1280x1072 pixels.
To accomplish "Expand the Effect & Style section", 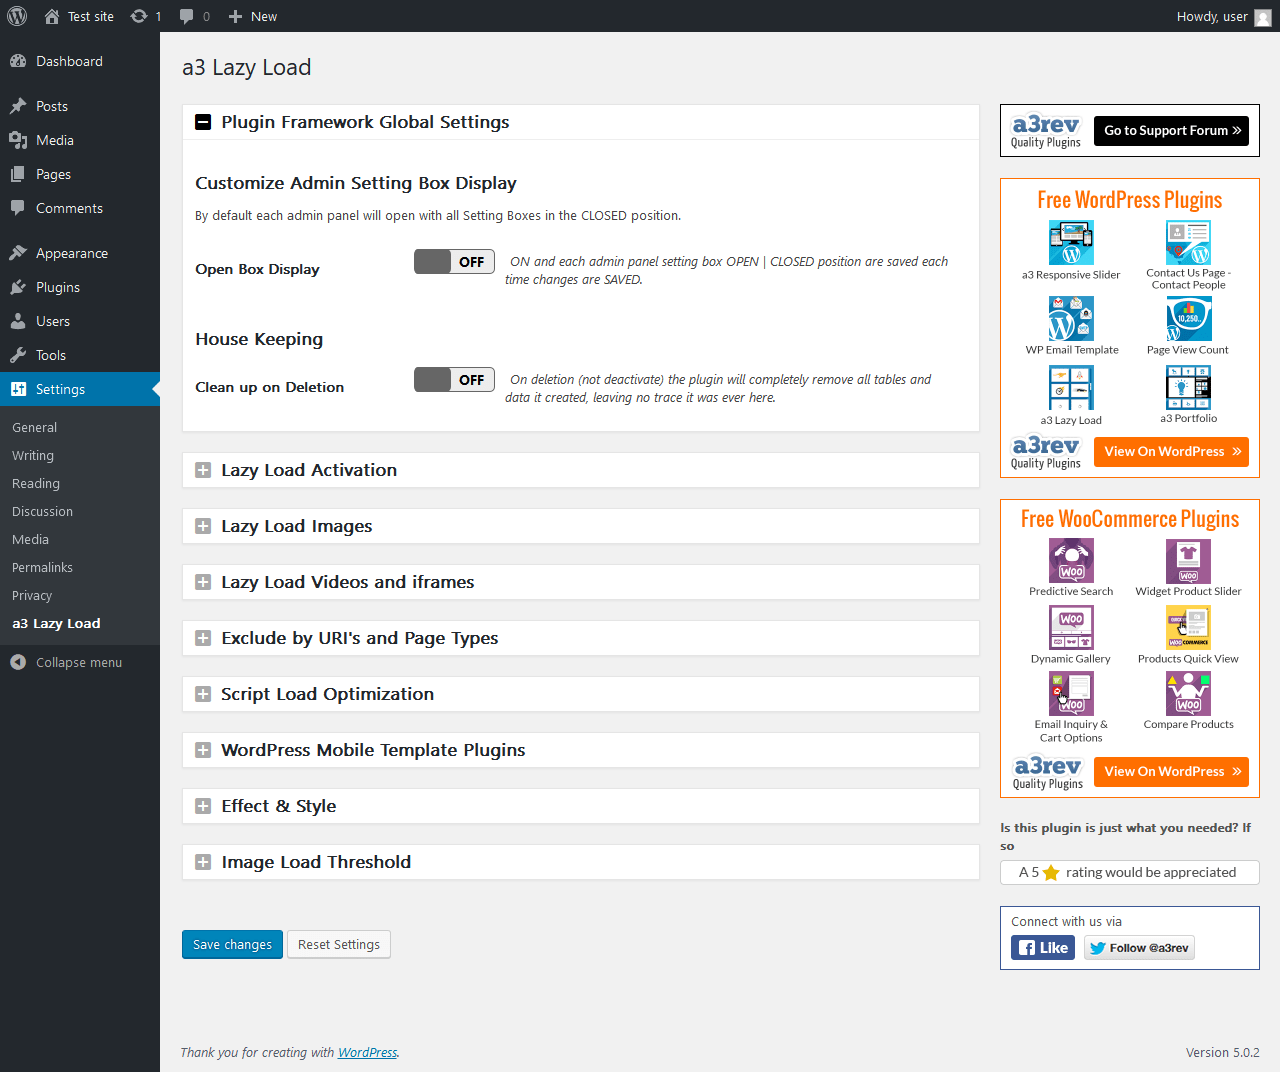I will pos(203,806).
